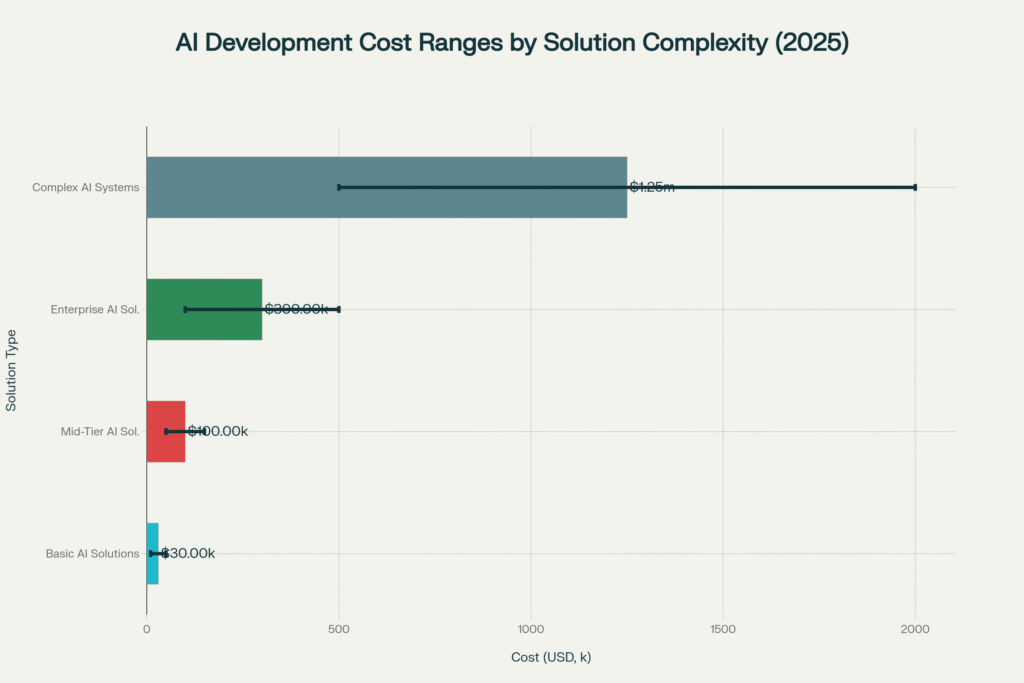
Task: Click the 2000 tick on the x-axis
Action: coord(915,628)
